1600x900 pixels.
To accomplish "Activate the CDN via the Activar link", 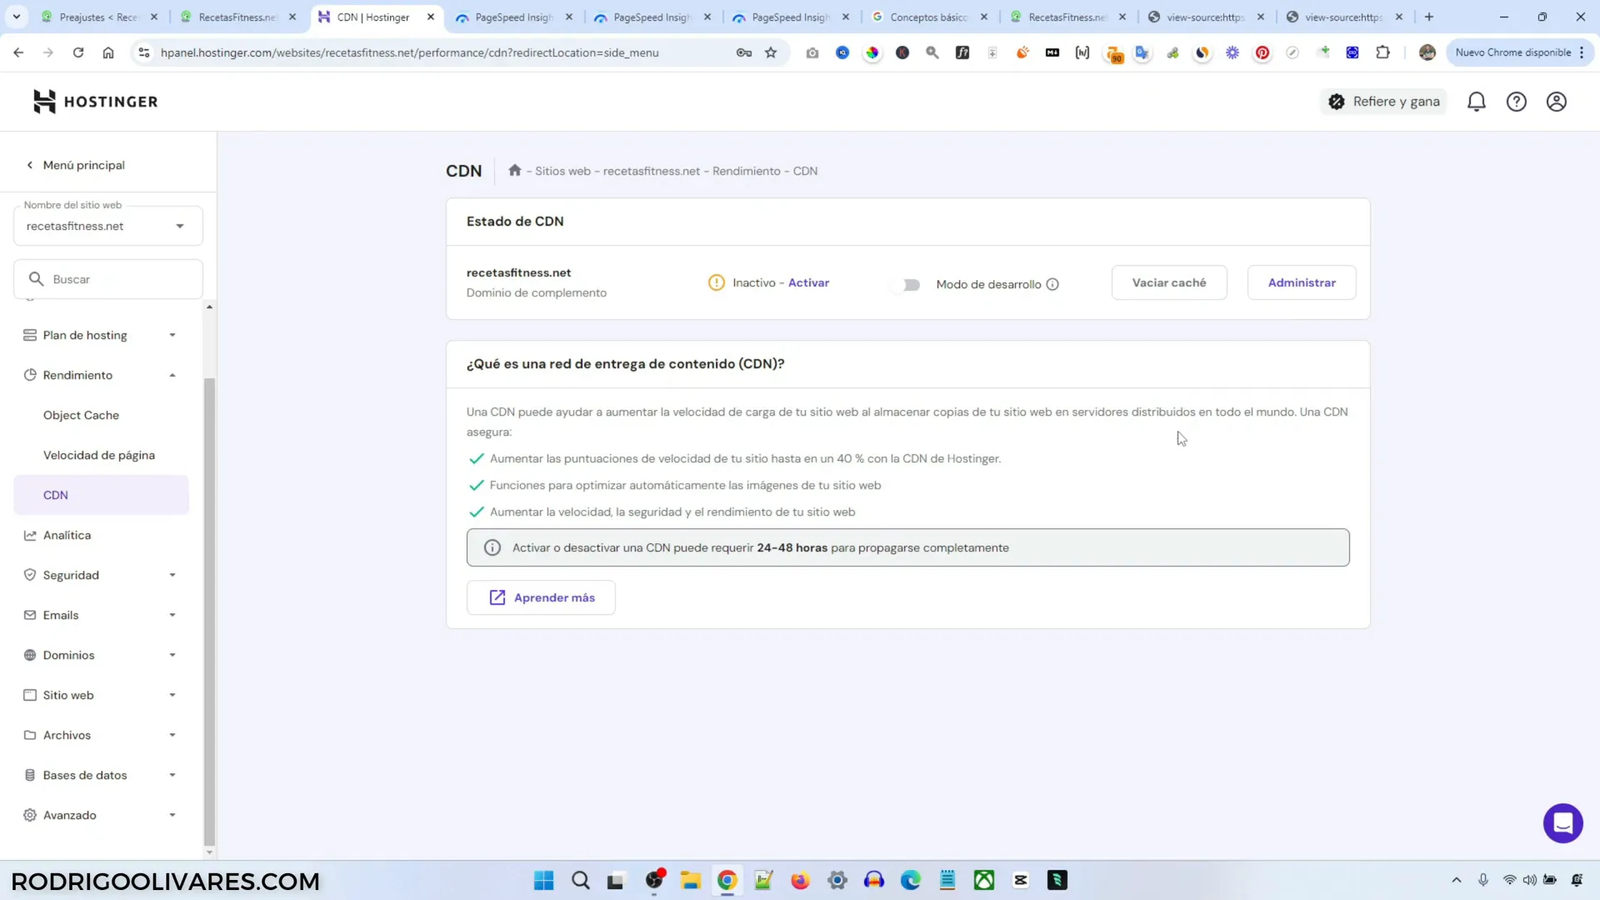I will pyautogui.click(x=810, y=283).
